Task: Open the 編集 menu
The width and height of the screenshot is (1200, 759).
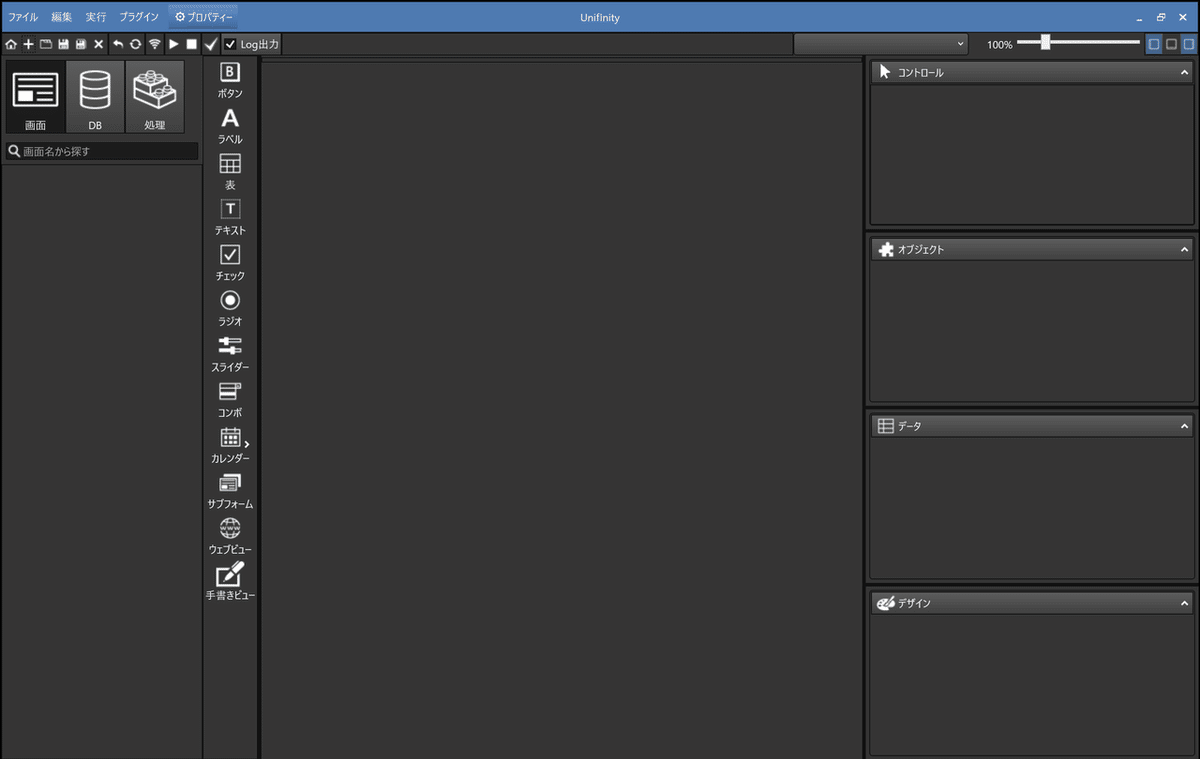Action: 62,17
